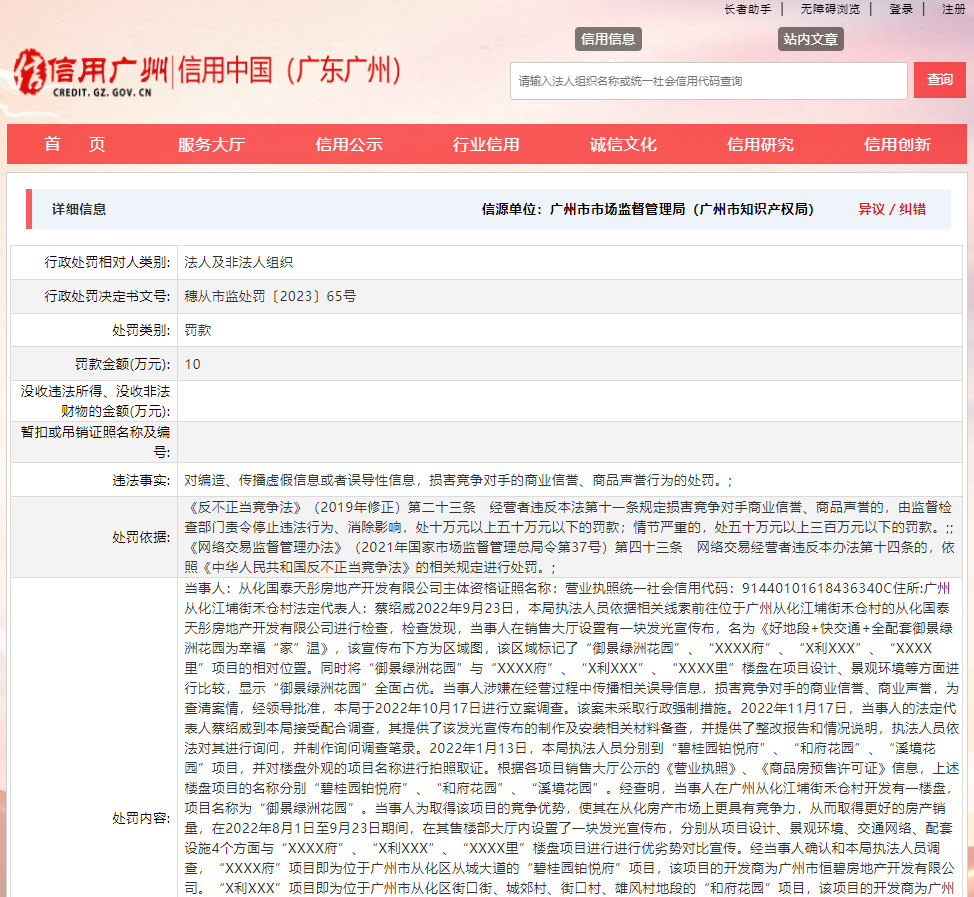974x897 pixels.
Task: Click the 《反不正当竞争法》 basis paragraph
Action: (x=570, y=537)
